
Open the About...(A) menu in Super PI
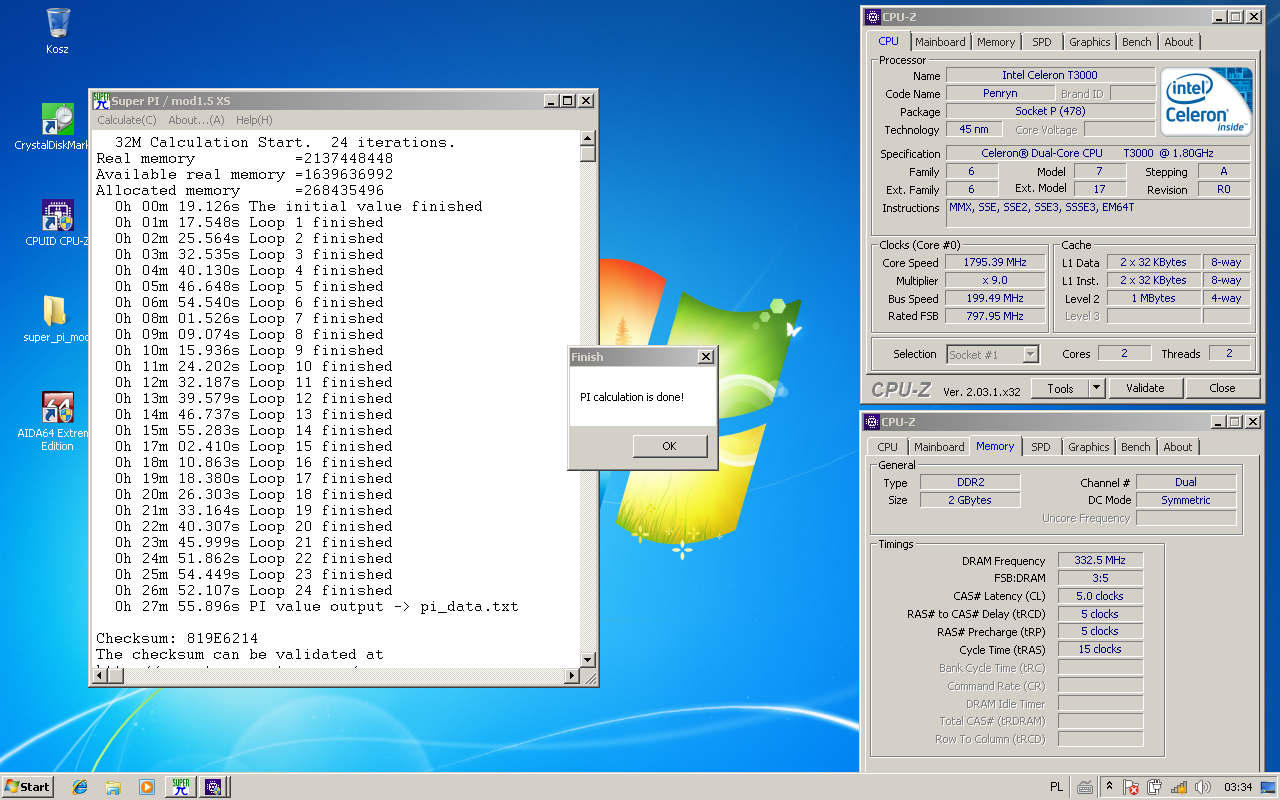(x=196, y=120)
